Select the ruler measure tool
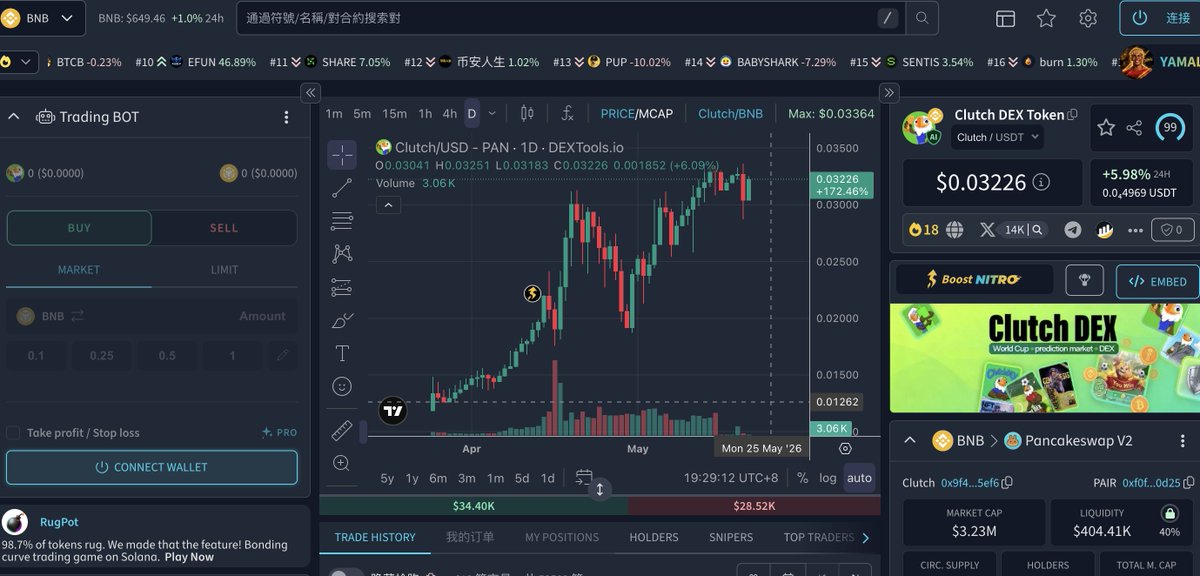The height and width of the screenshot is (576, 1200). 342,431
